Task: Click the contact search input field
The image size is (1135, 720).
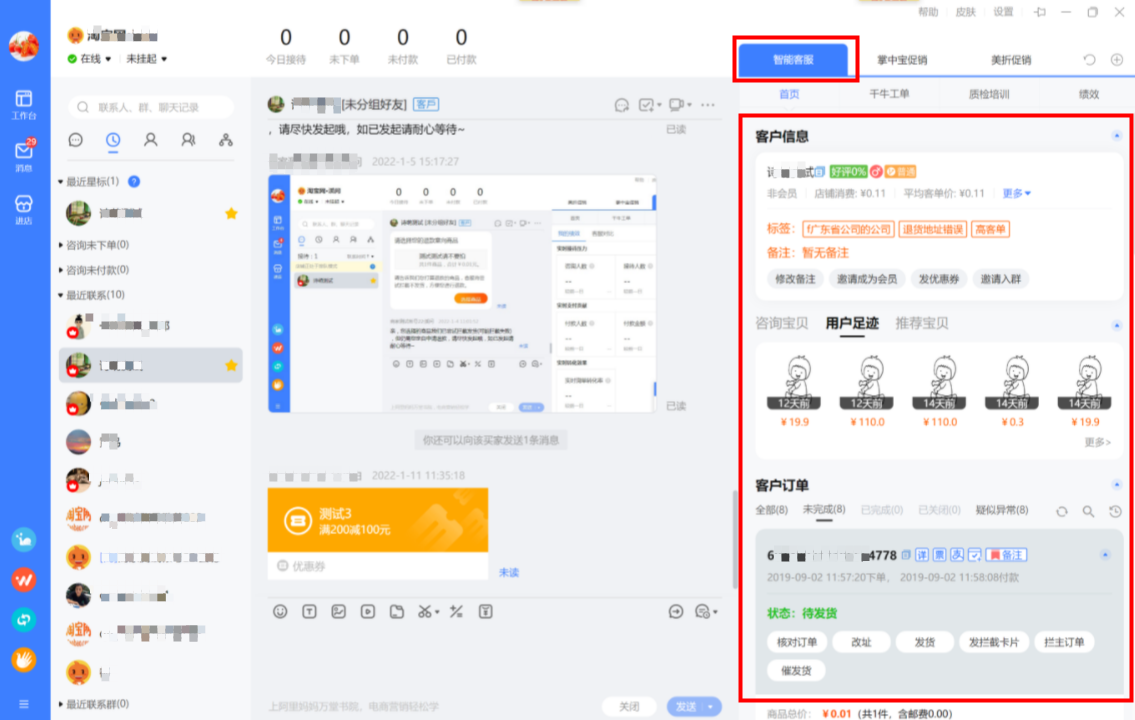Action: (150, 107)
